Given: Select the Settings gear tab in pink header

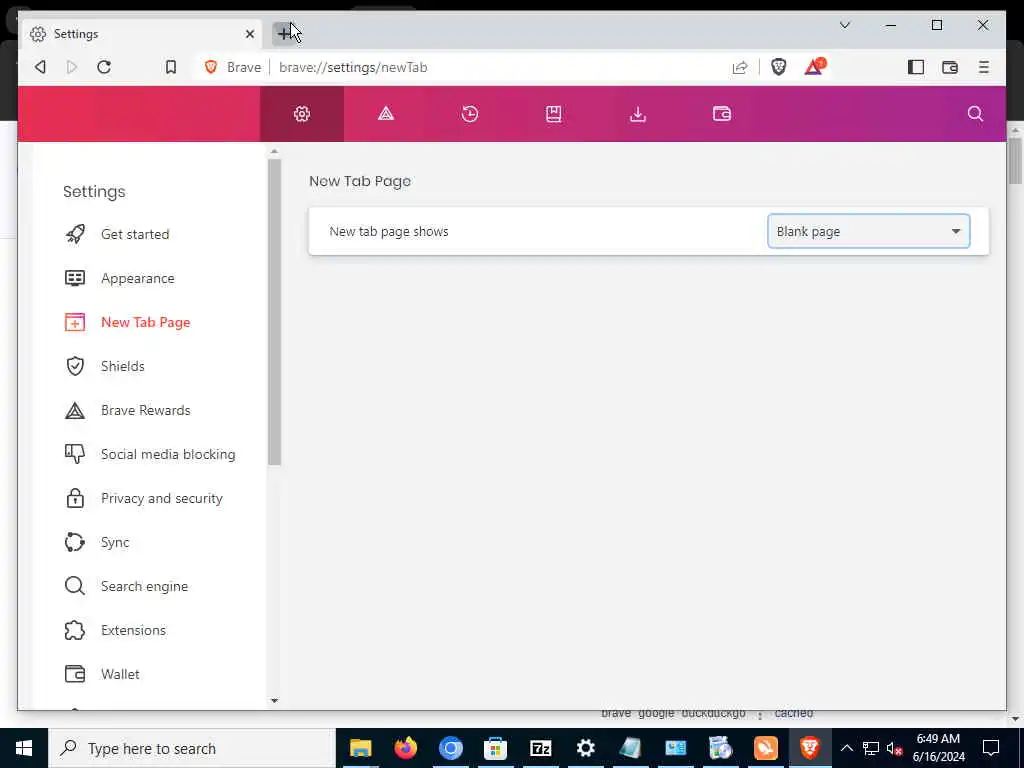Looking at the screenshot, I should point(302,114).
